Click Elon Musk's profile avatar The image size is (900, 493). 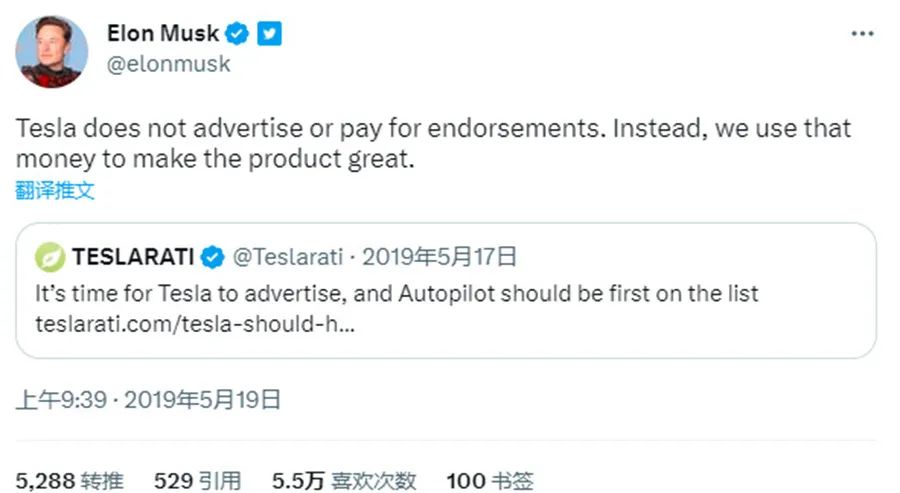point(49,52)
